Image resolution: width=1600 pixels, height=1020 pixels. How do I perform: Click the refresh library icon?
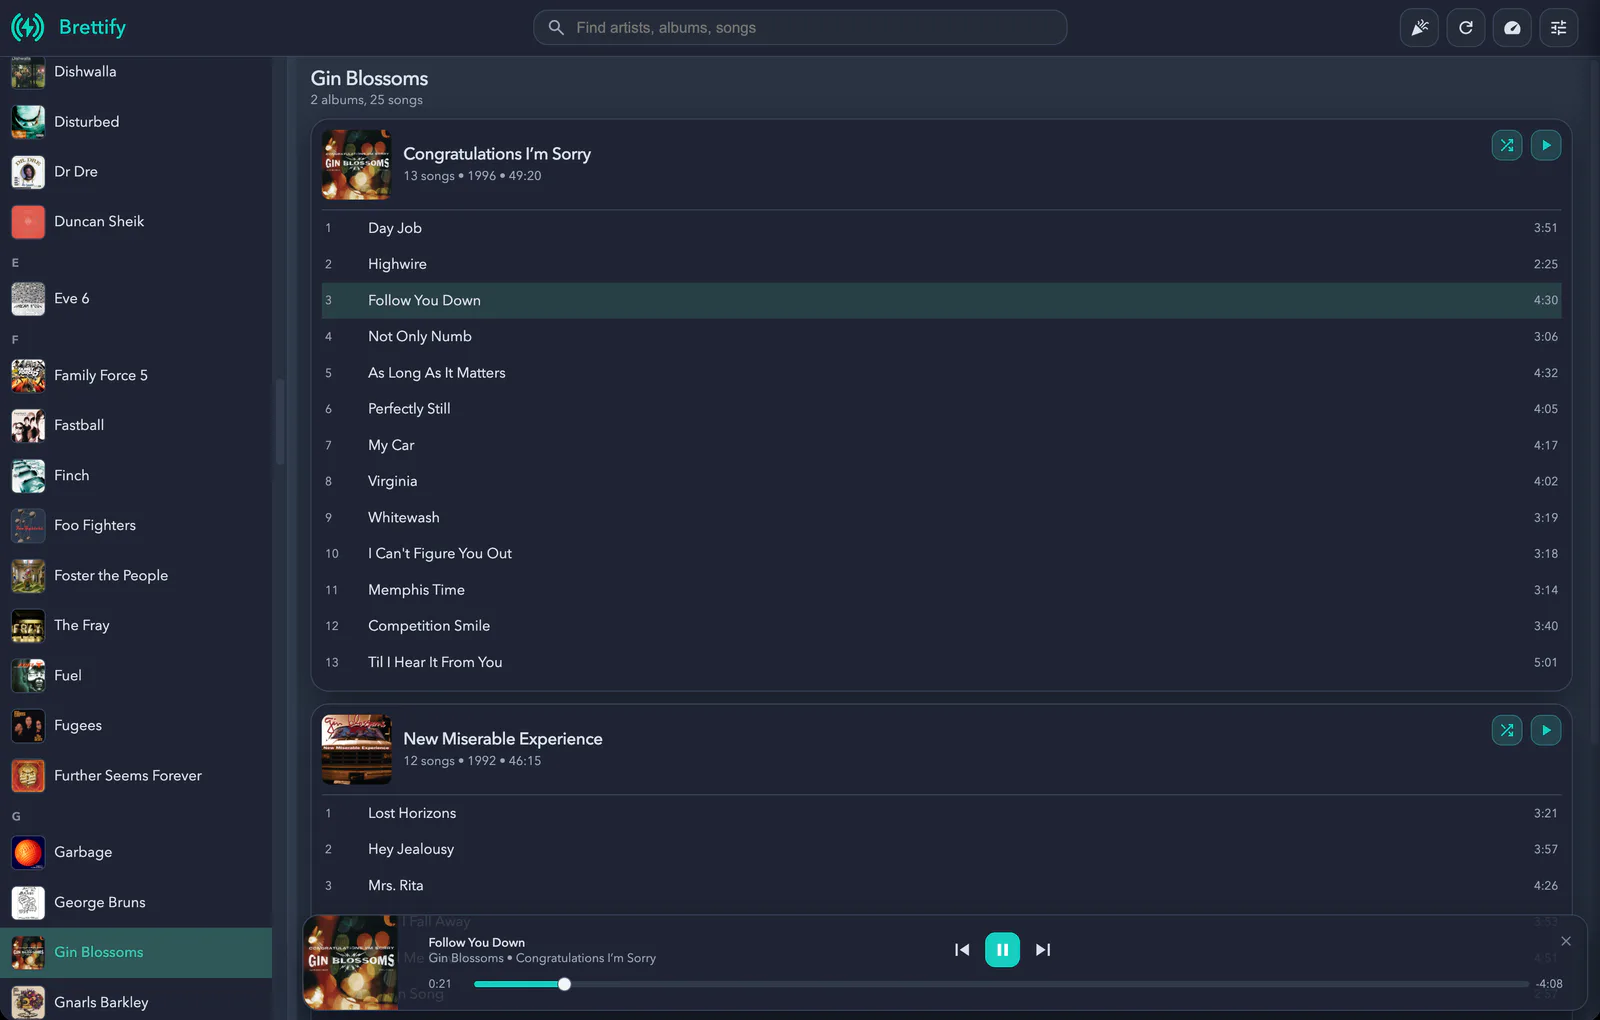pos(1466,28)
